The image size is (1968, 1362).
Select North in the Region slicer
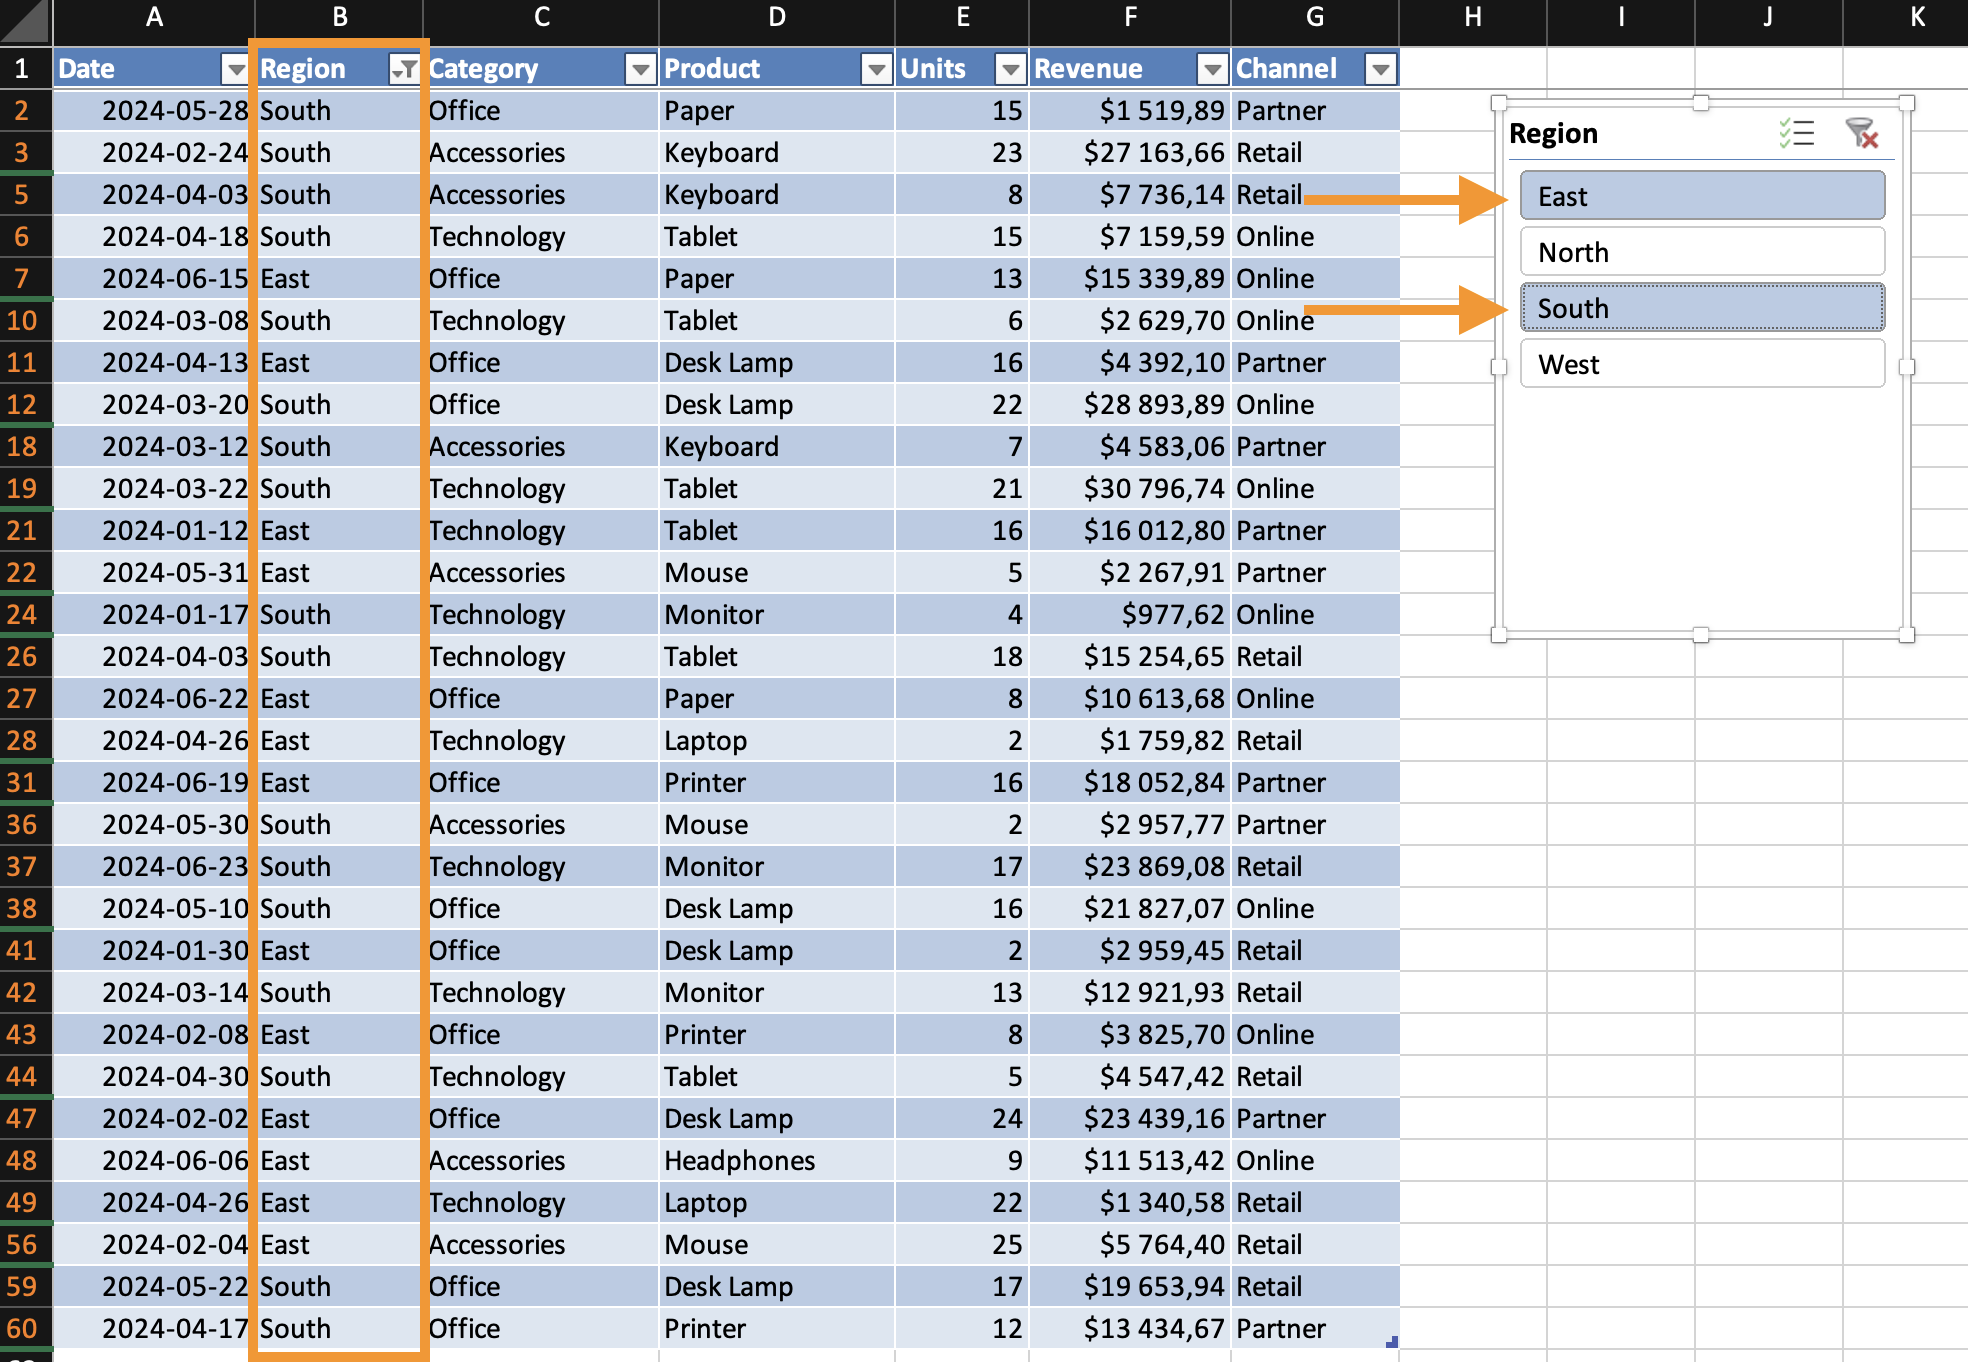(x=1702, y=252)
